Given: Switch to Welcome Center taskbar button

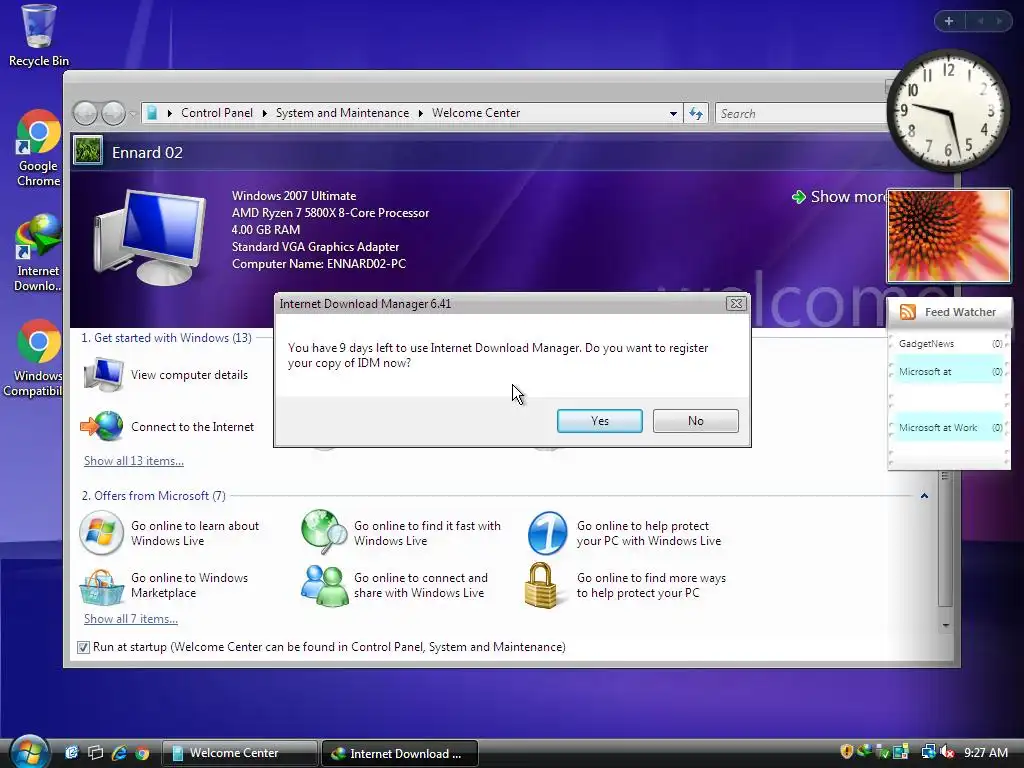Looking at the screenshot, I should coord(239,753).
